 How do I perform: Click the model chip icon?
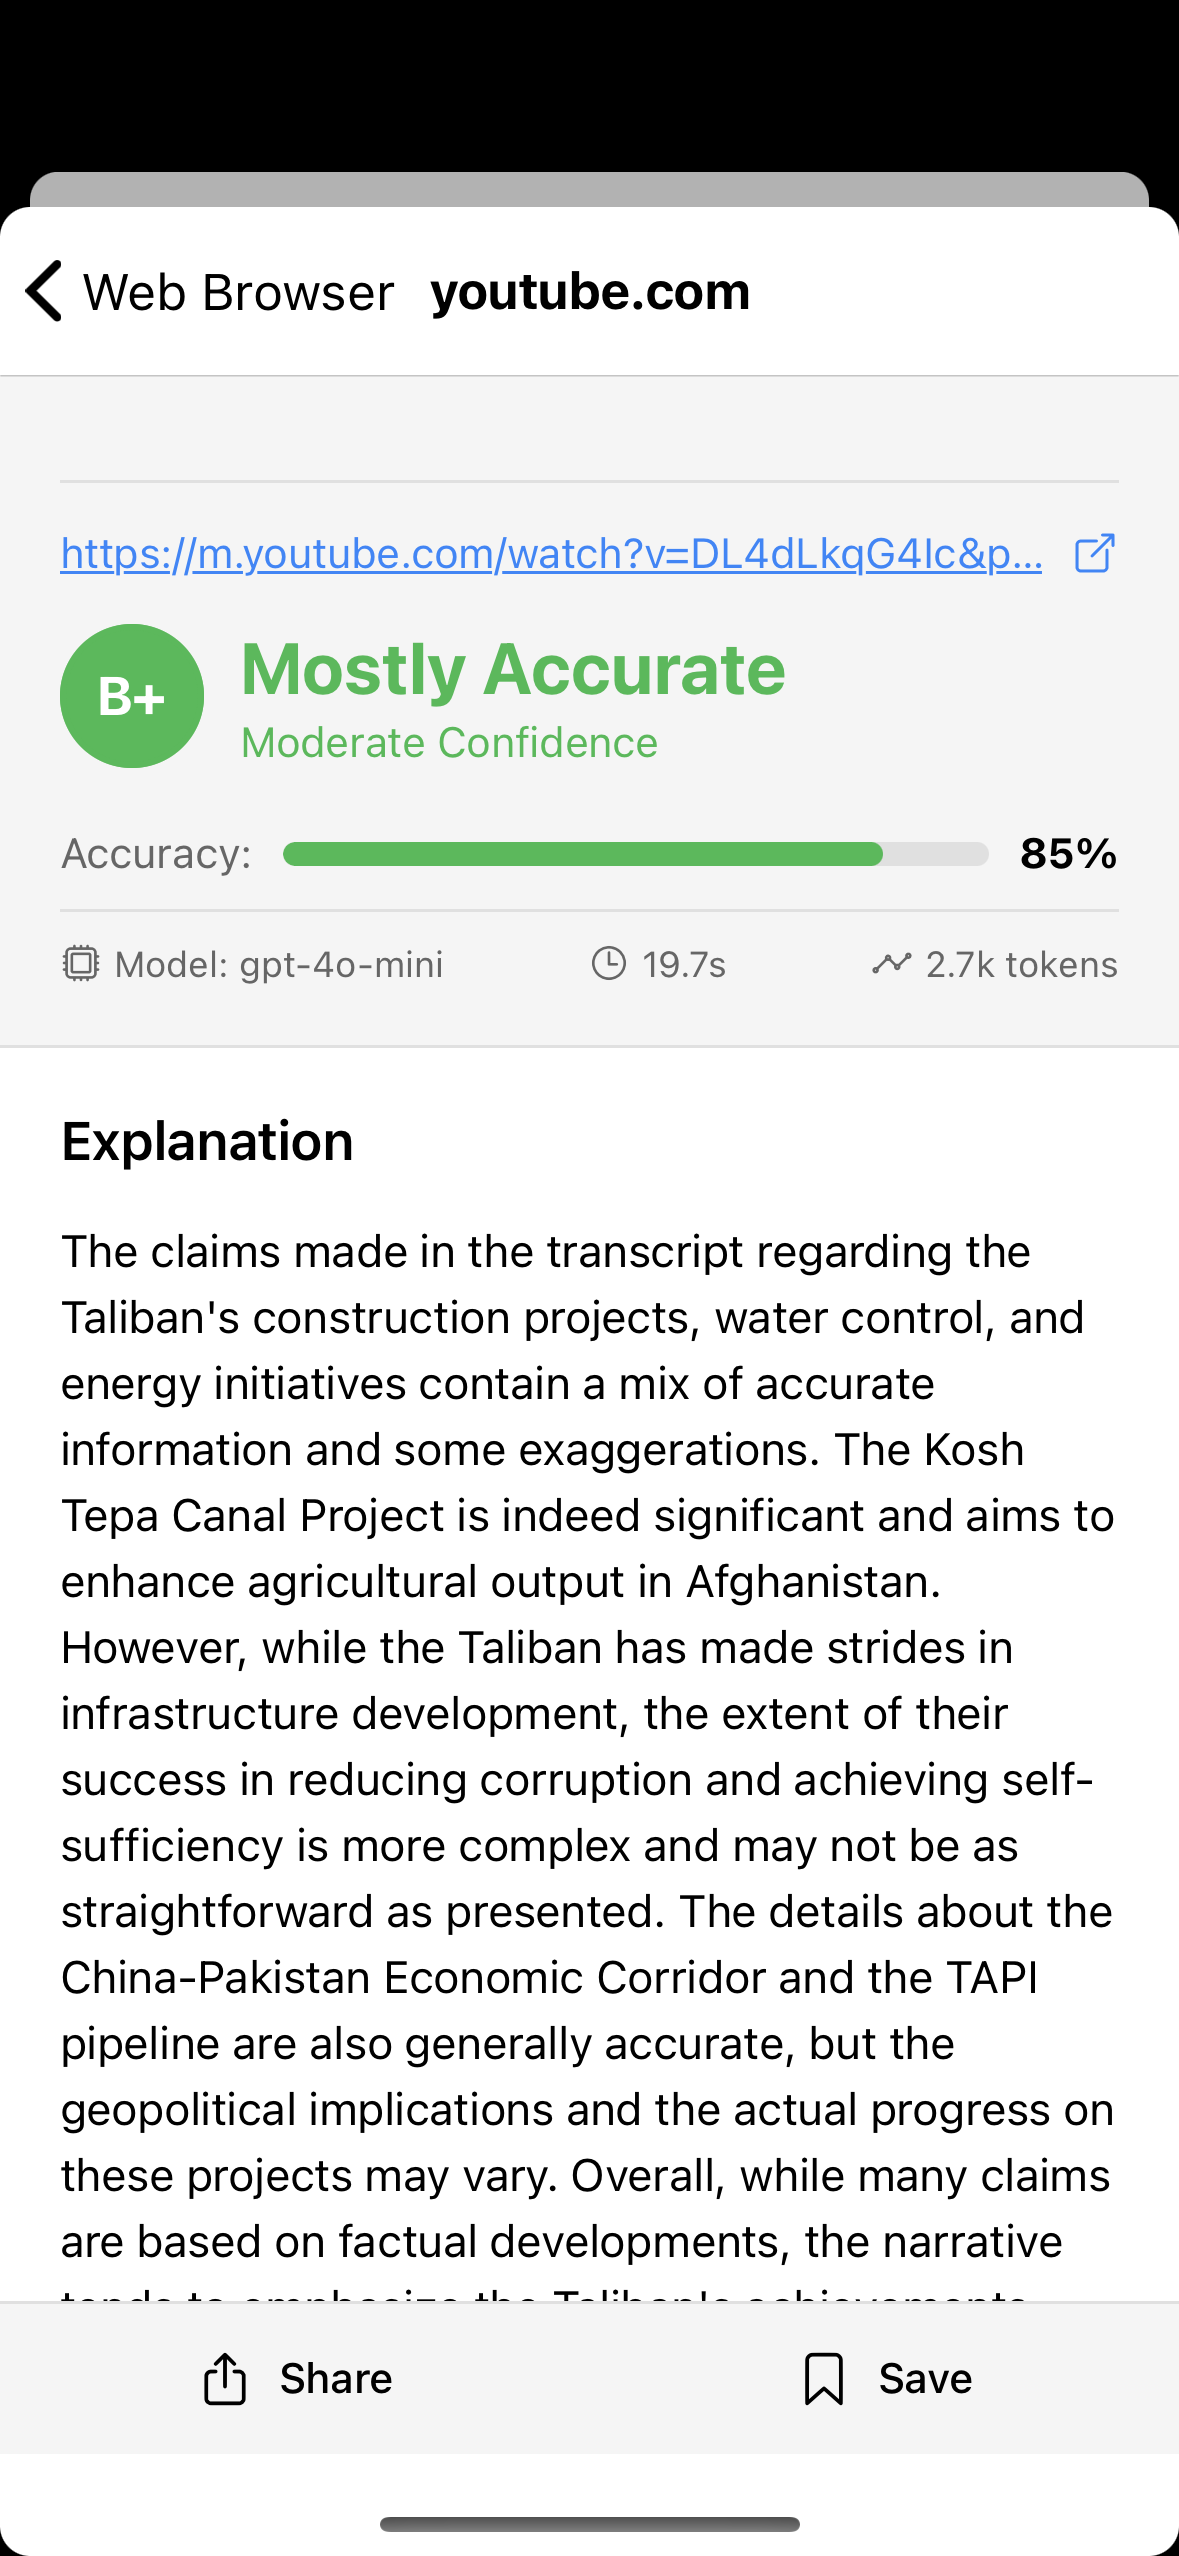tap(81, 964)
